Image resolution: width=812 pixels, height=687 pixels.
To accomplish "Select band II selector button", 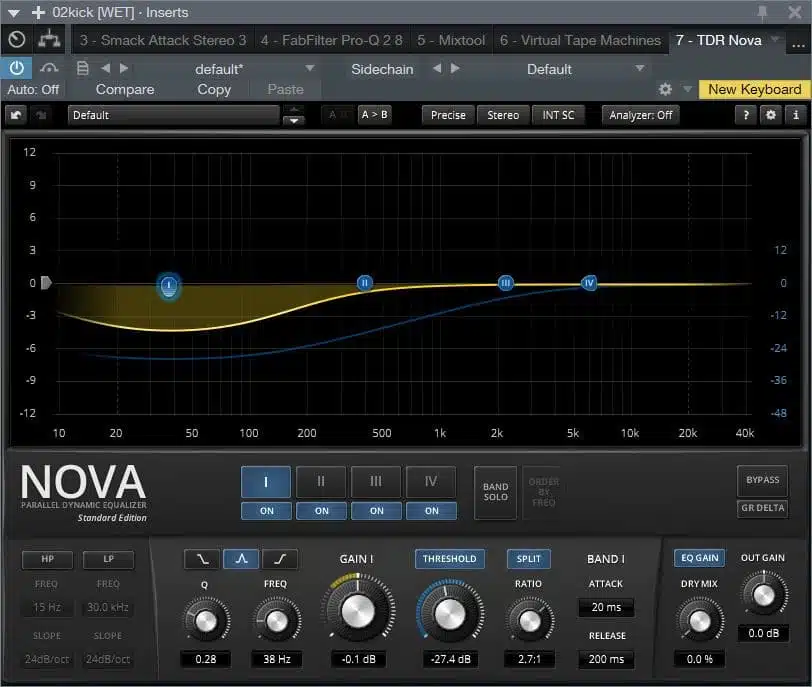I will 321,482.
